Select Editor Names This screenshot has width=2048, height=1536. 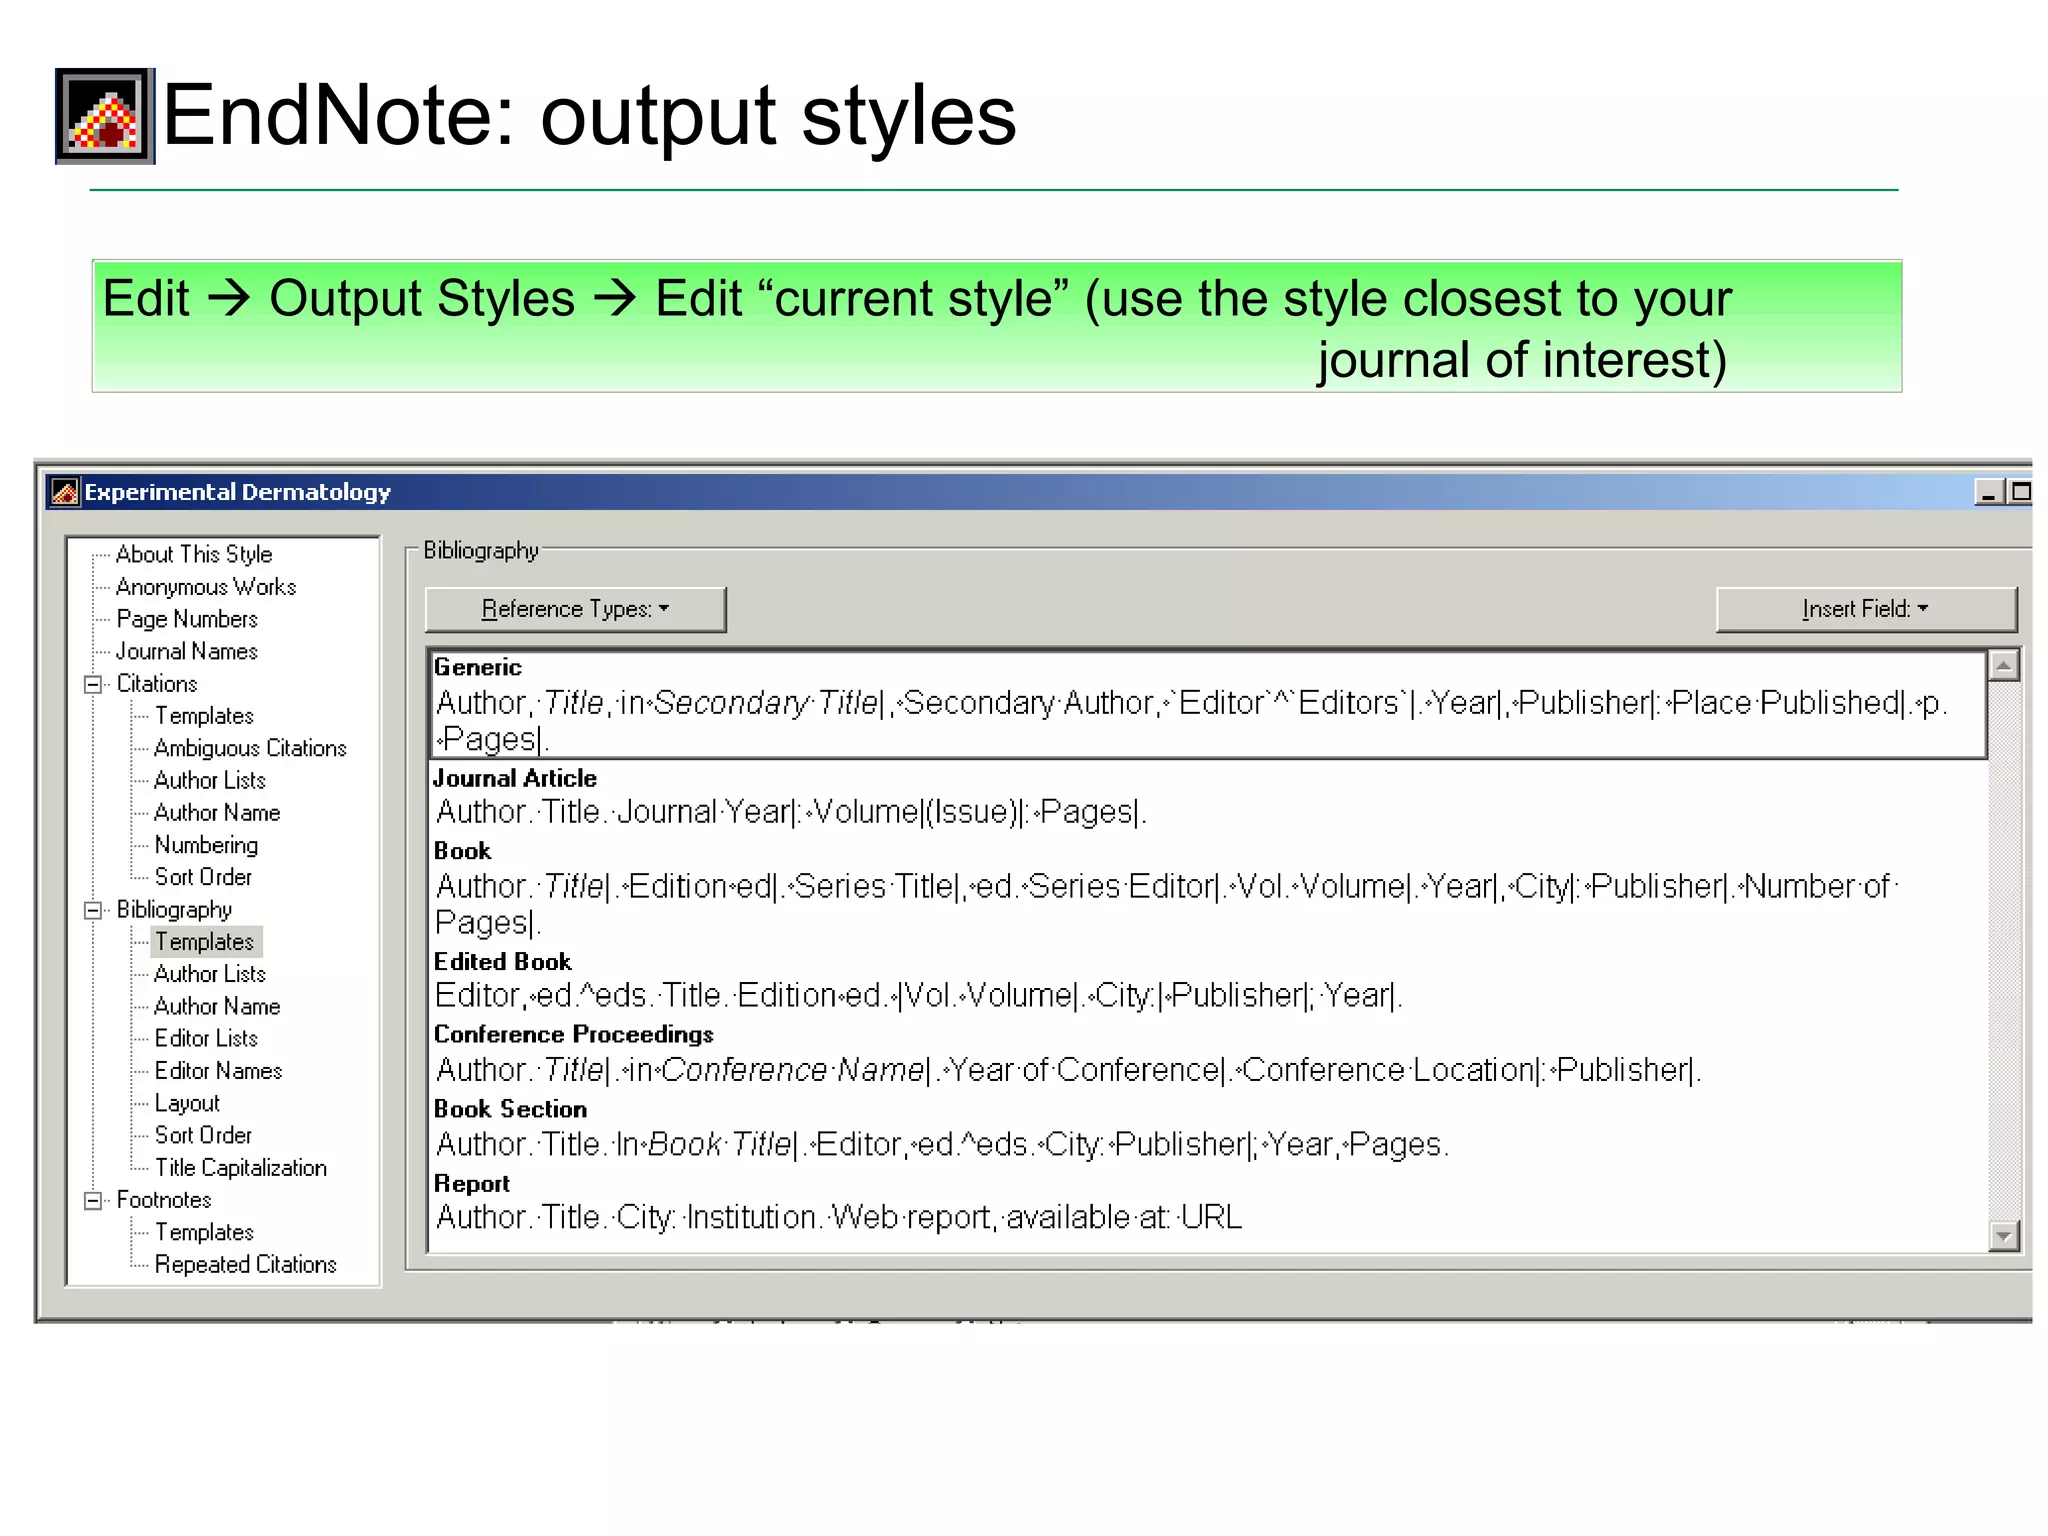coord(218,1071)
